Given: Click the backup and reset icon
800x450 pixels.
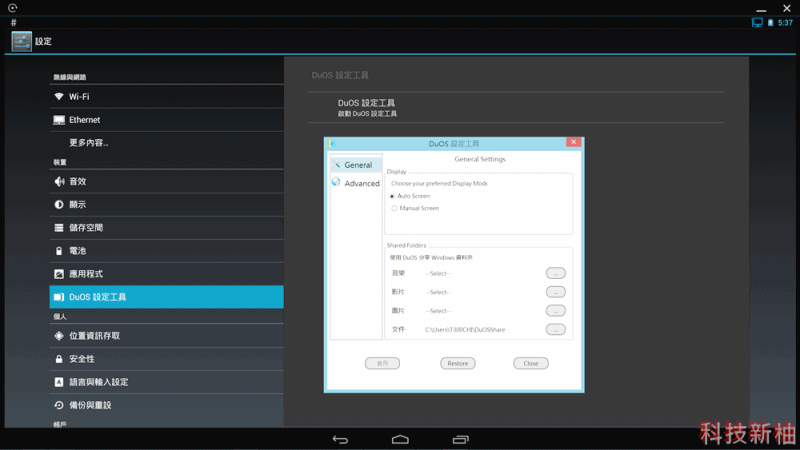Looking at the screenshot, I should click(59, 405).
